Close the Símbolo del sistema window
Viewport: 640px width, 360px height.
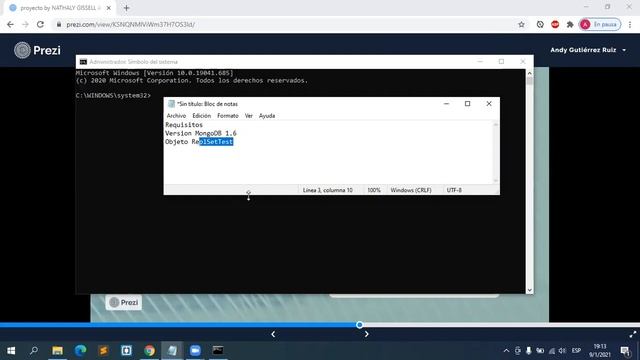tap(523, 62)
